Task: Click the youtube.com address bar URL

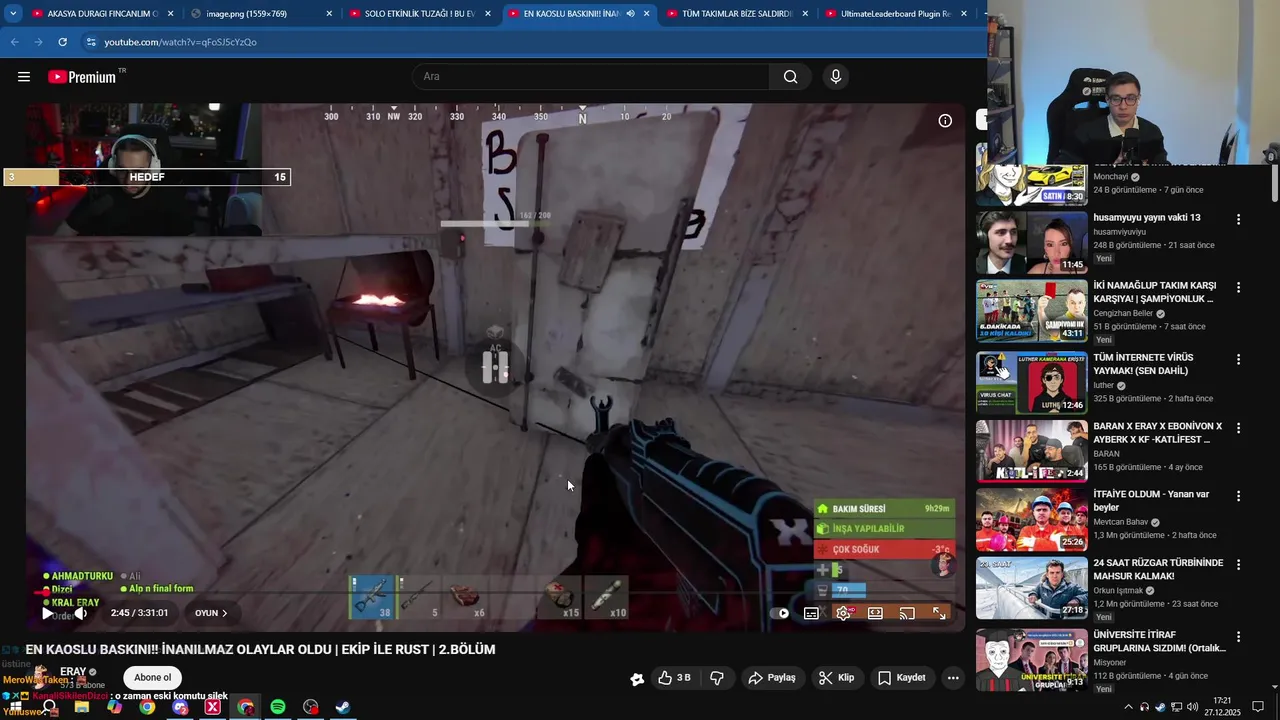Action: point(181,42)
